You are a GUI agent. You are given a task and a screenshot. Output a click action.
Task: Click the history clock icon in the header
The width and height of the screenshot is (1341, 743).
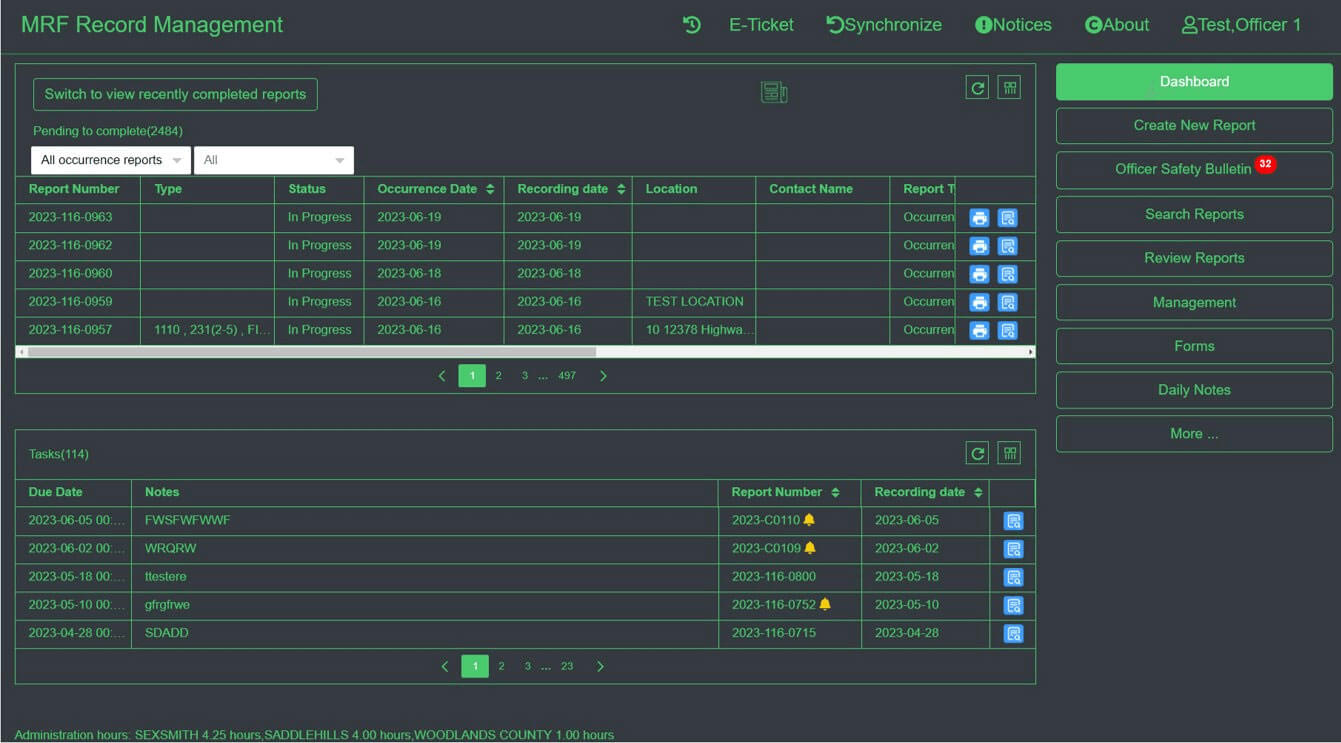click(x=691, y=24)
